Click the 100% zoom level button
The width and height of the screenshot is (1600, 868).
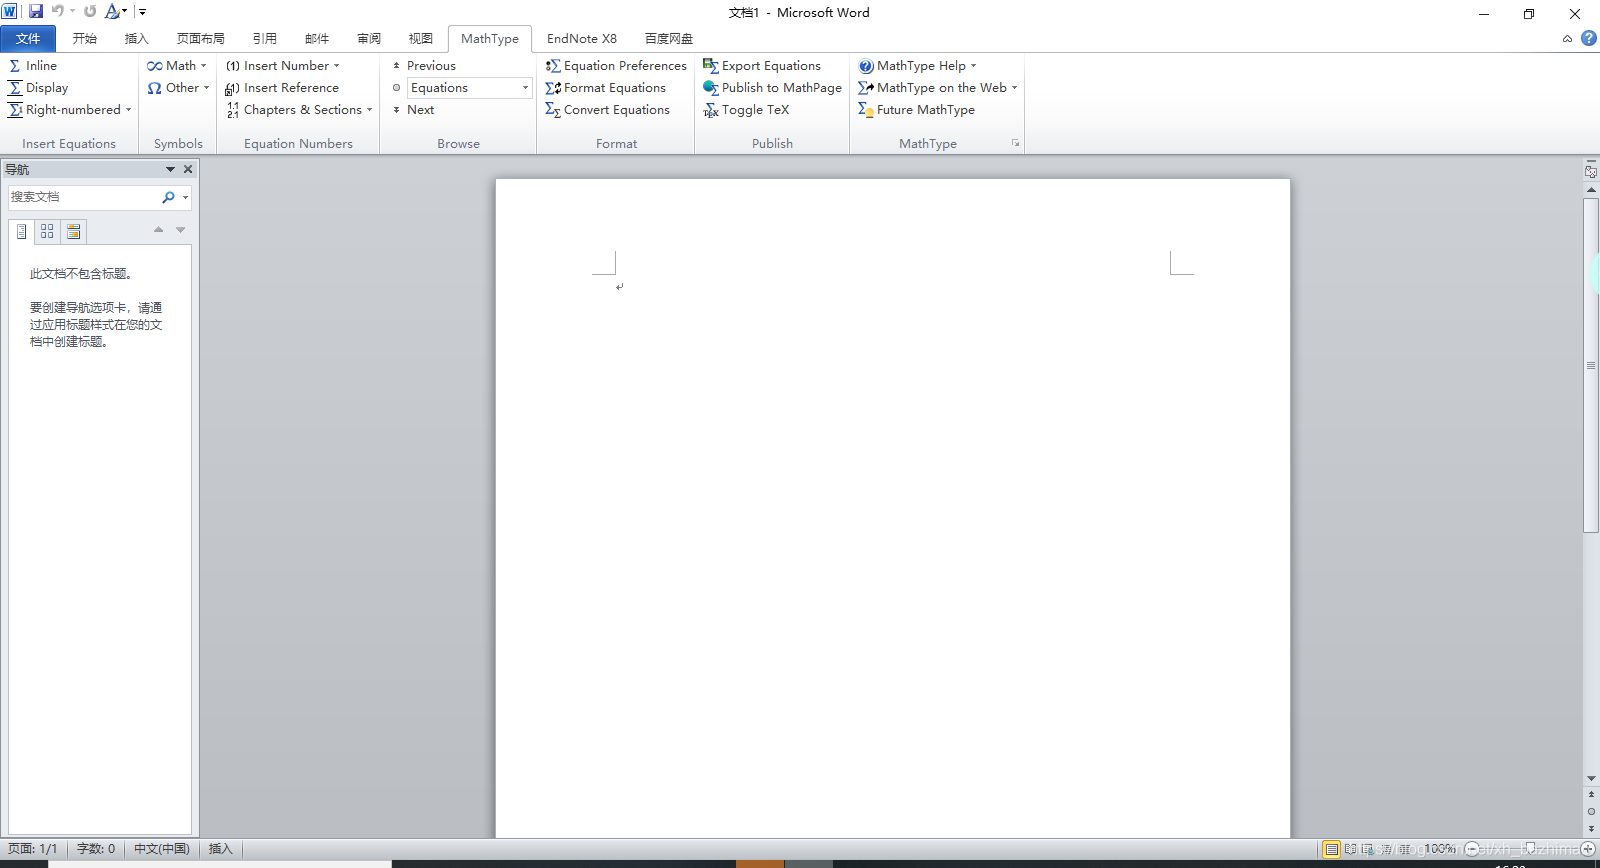1440,849
